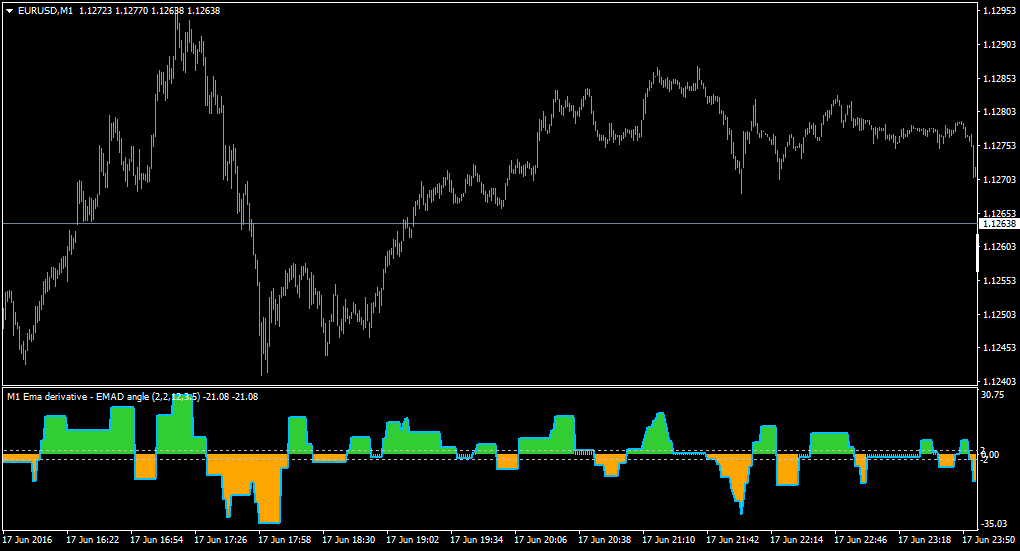The width and height of the screenshot is (1020, 551).
Task: Click price scale label 1.12553
Action: pyautogui.click(x=999, y=280)
